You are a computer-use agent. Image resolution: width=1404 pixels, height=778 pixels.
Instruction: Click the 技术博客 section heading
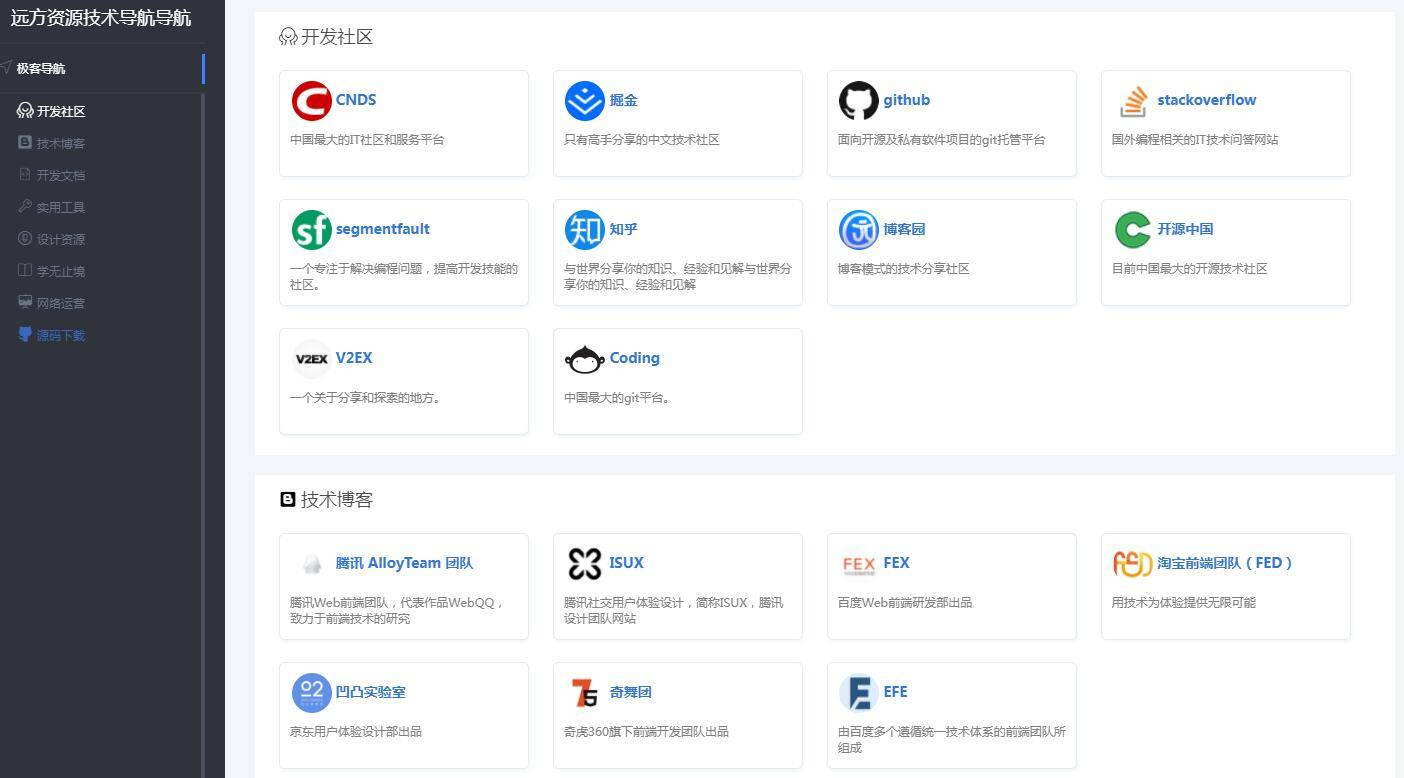[337, 500]
